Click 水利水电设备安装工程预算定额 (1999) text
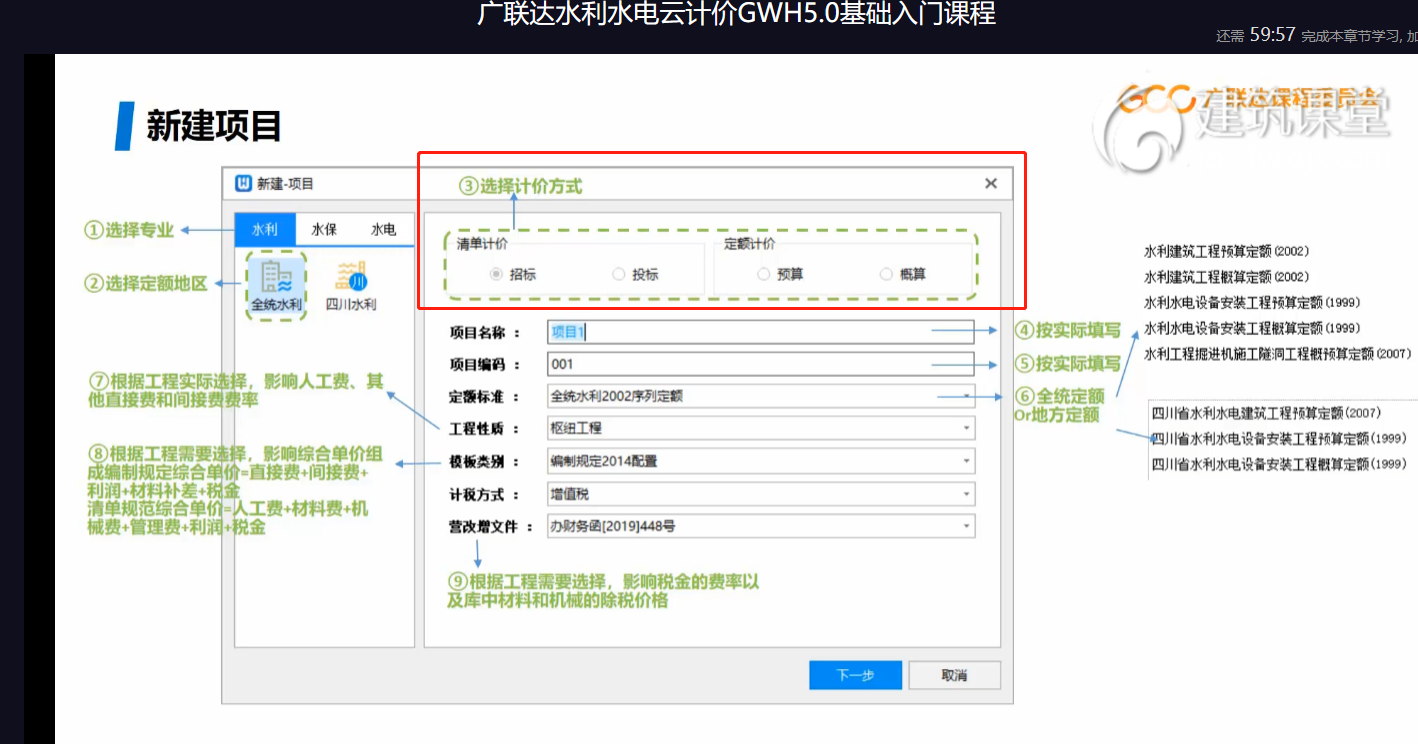The image size is (1418, 744). [1252, 302]
